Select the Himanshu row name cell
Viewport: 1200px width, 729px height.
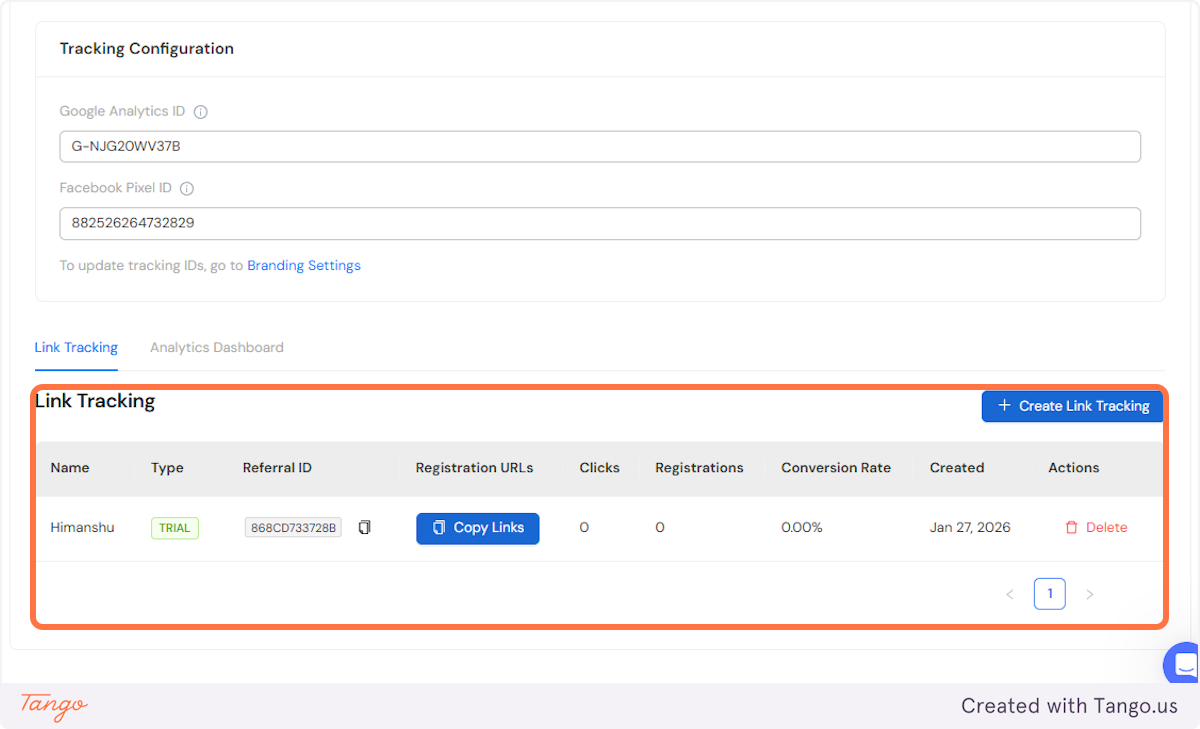82,527
